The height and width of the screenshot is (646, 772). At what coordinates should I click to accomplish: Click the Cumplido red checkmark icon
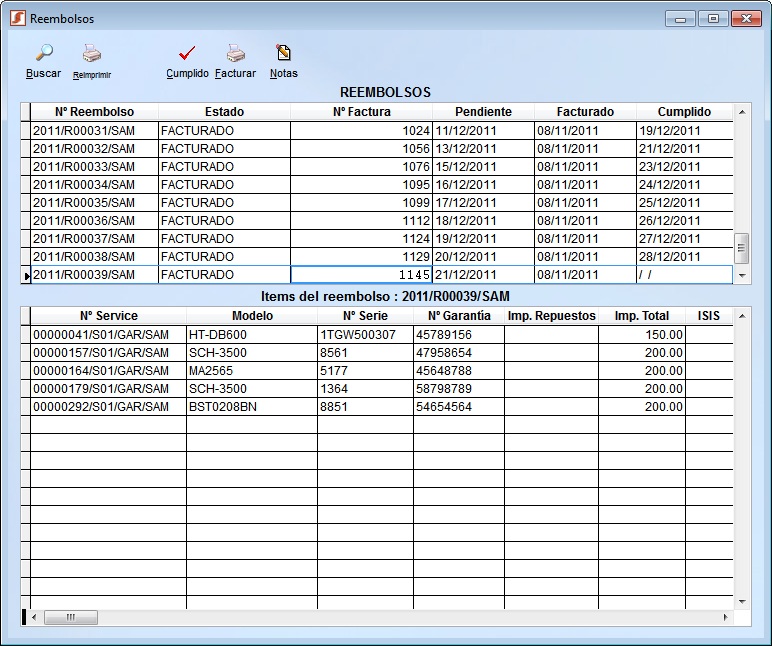pos(187,53)
